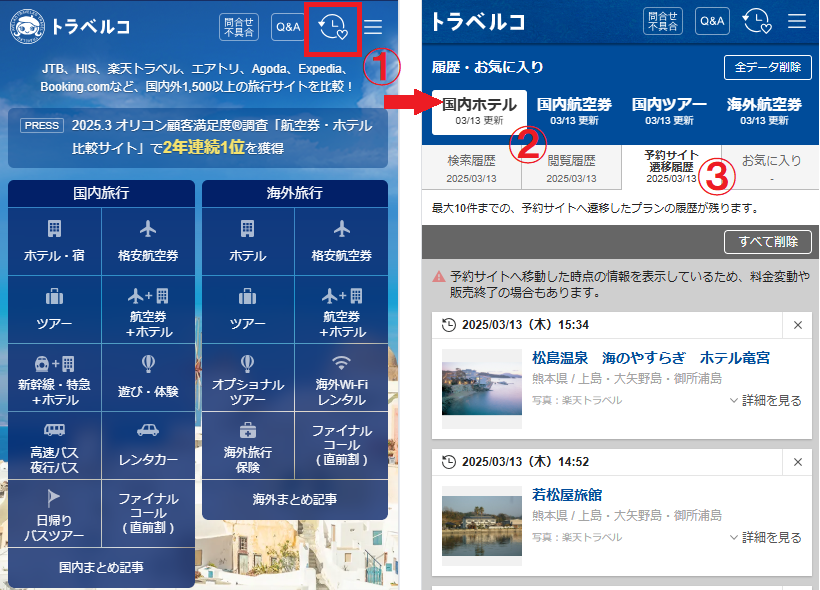Click すべて削除 button
Viewport: 820px width, 590px height.
point(767,242)
